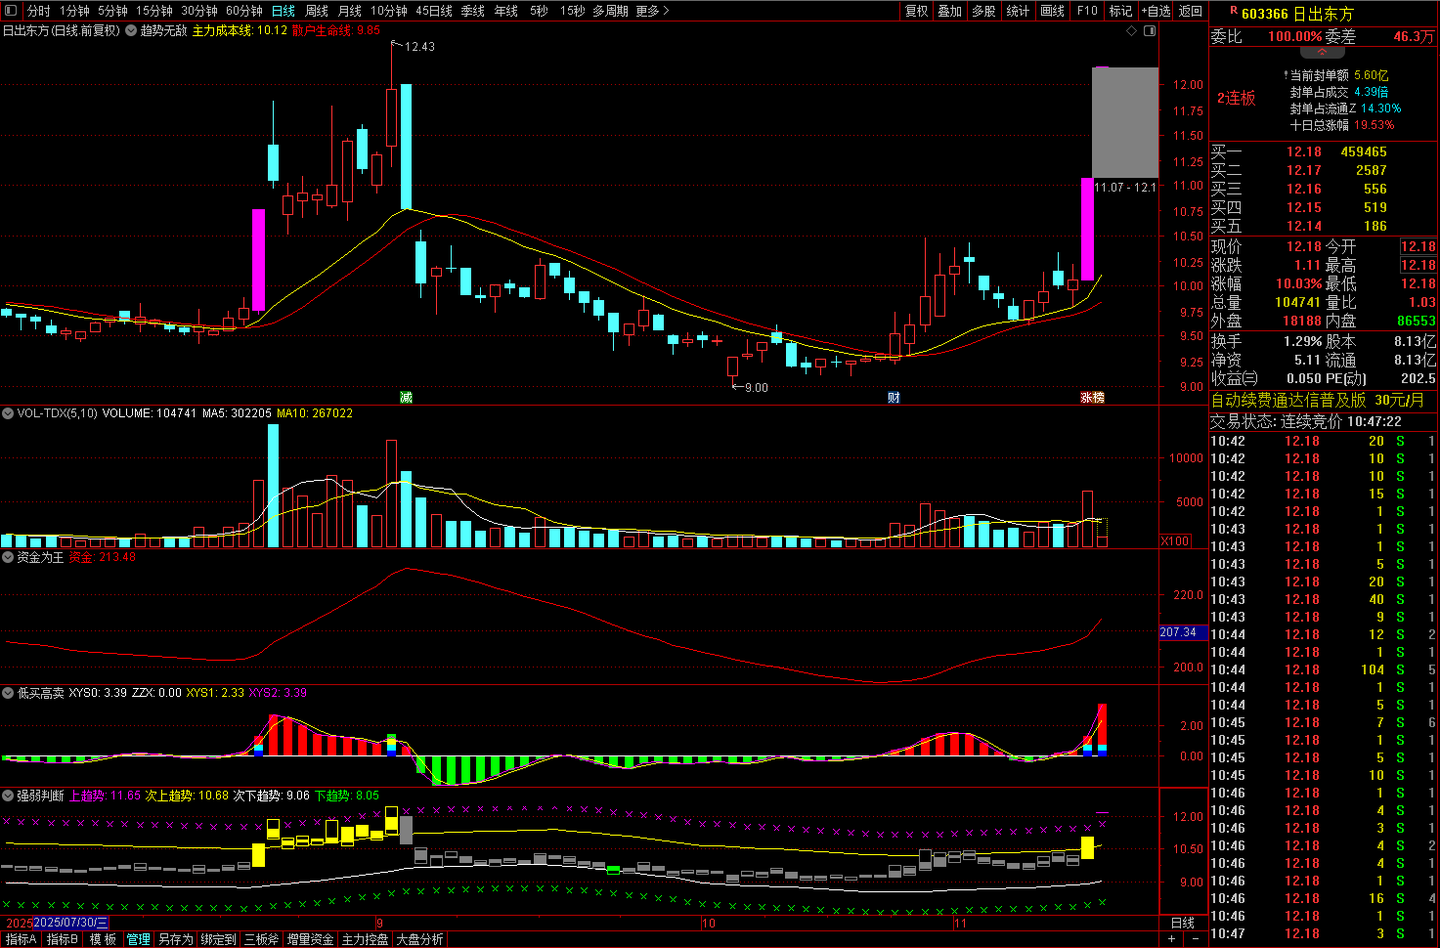Open the 强弱判断 indicator settings circle icon
The width and height of the screenshot is (1440, 948).
[x=8, y=795]
